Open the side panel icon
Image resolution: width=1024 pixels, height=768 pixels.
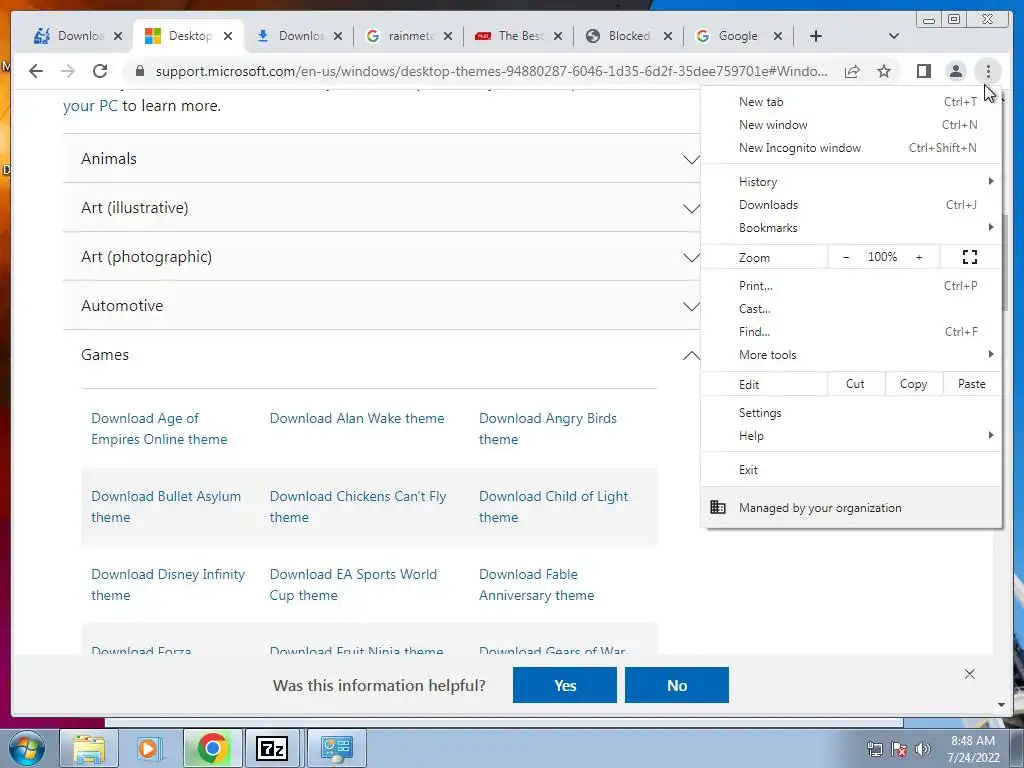pos(923,71)
